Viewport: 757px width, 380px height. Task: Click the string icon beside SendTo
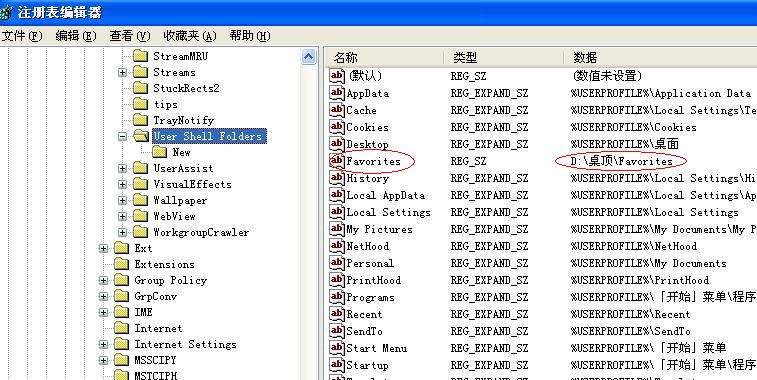pyautogui.click(x=337, y=331)
